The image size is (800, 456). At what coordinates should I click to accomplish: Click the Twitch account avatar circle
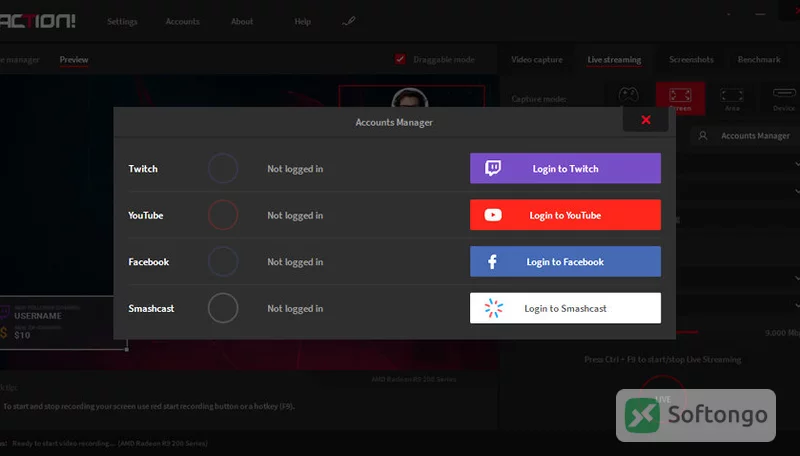(x=223, y=168)
